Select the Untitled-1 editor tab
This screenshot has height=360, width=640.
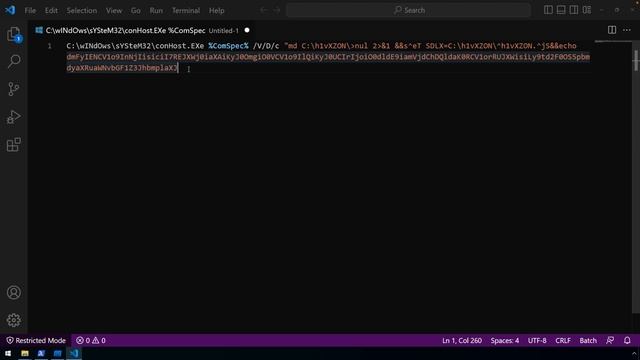coord(142,30)
